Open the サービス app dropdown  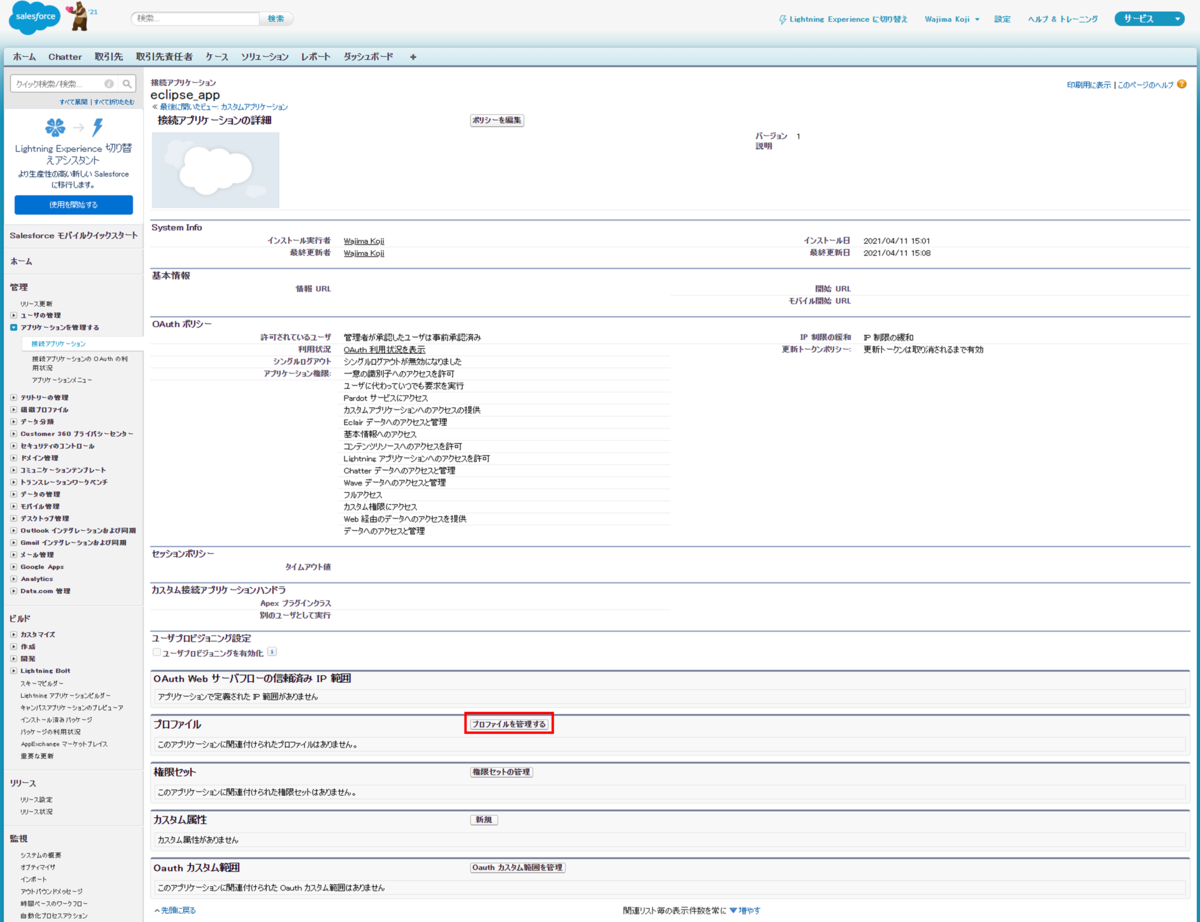1149,19
